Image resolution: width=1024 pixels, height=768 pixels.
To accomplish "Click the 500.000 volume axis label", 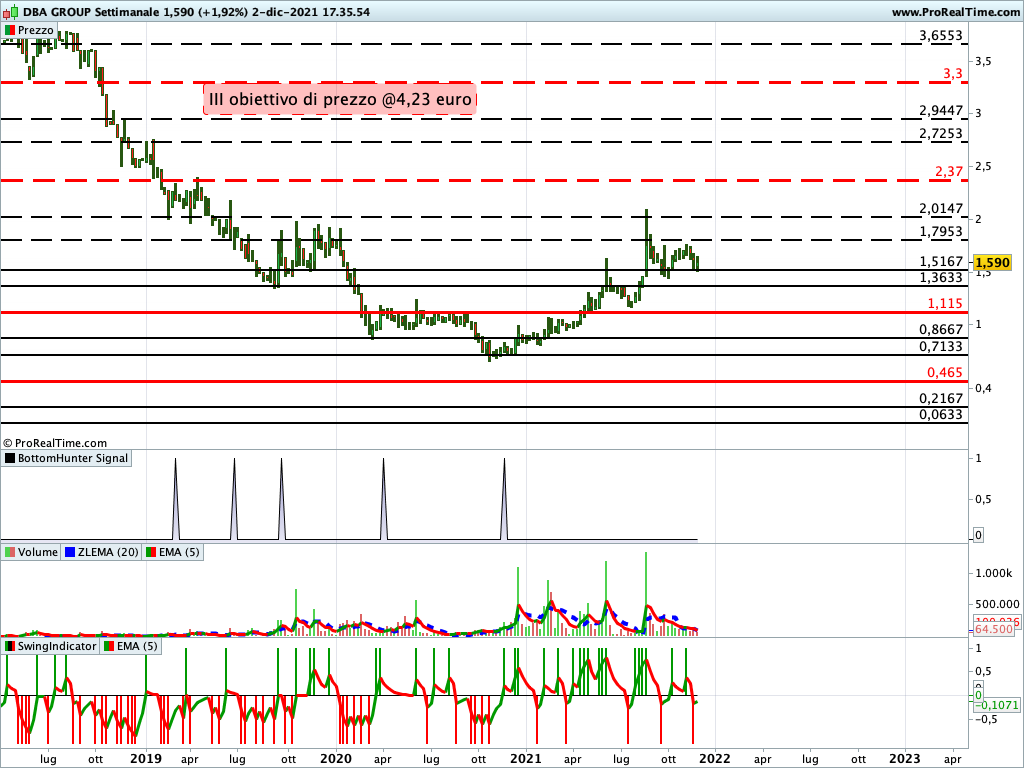I will point(997,604).
